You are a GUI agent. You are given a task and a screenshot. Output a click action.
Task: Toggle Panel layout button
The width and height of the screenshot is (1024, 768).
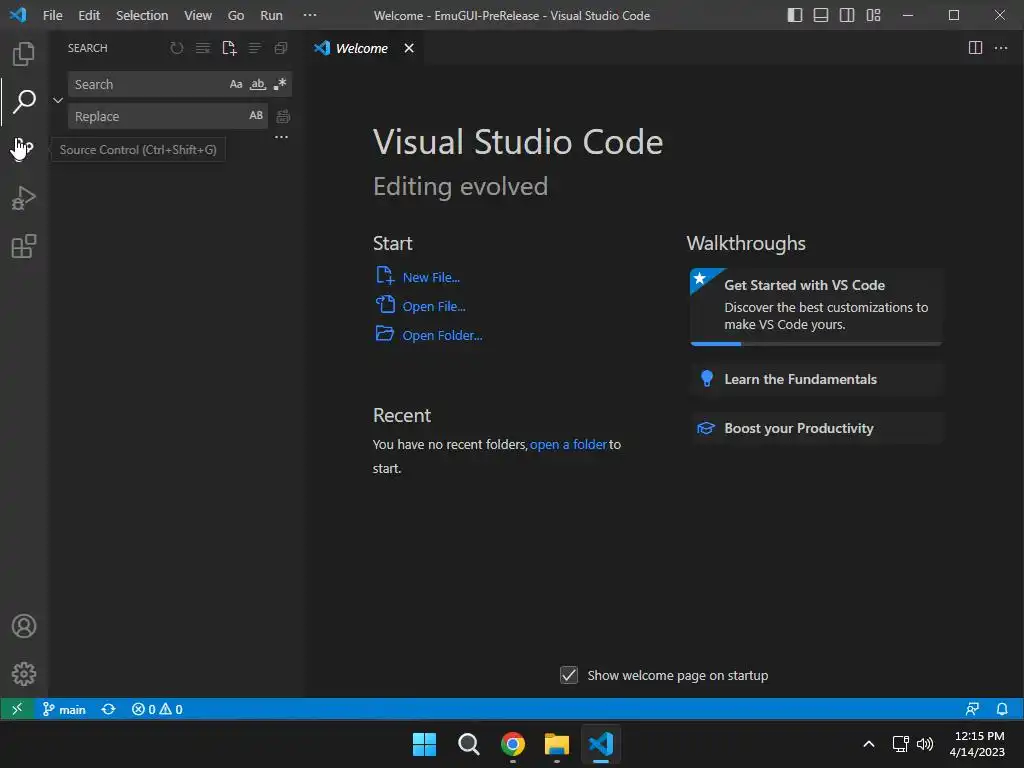(821, 15)
